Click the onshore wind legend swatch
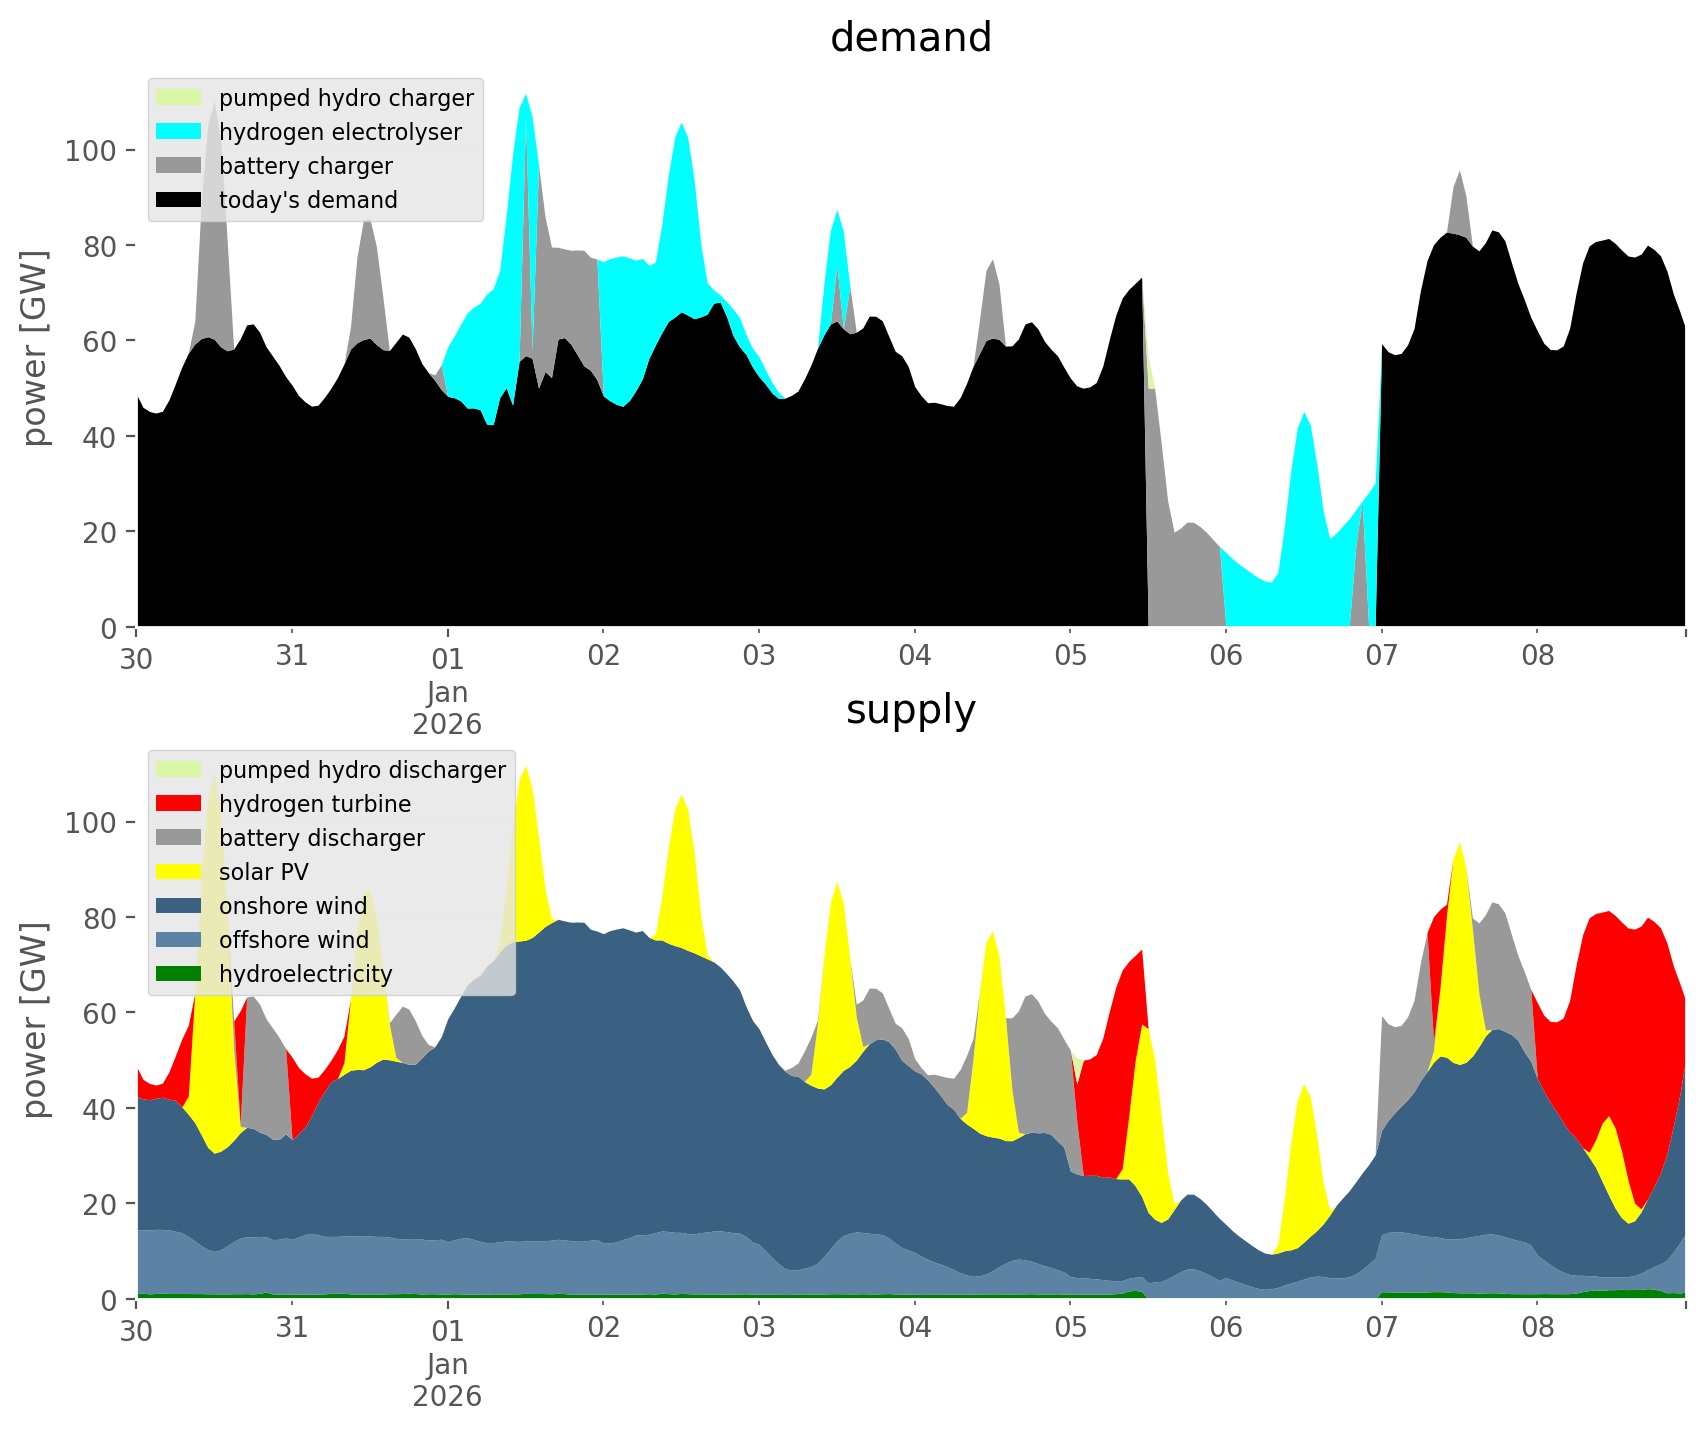Viewport: 1706px width, 1431px height. click(x=179, y=906)
